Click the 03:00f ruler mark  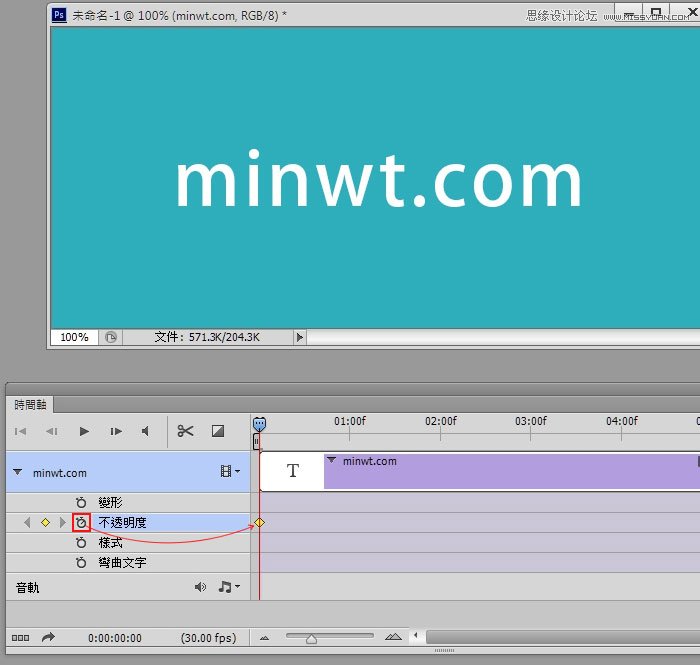[531, 421]
